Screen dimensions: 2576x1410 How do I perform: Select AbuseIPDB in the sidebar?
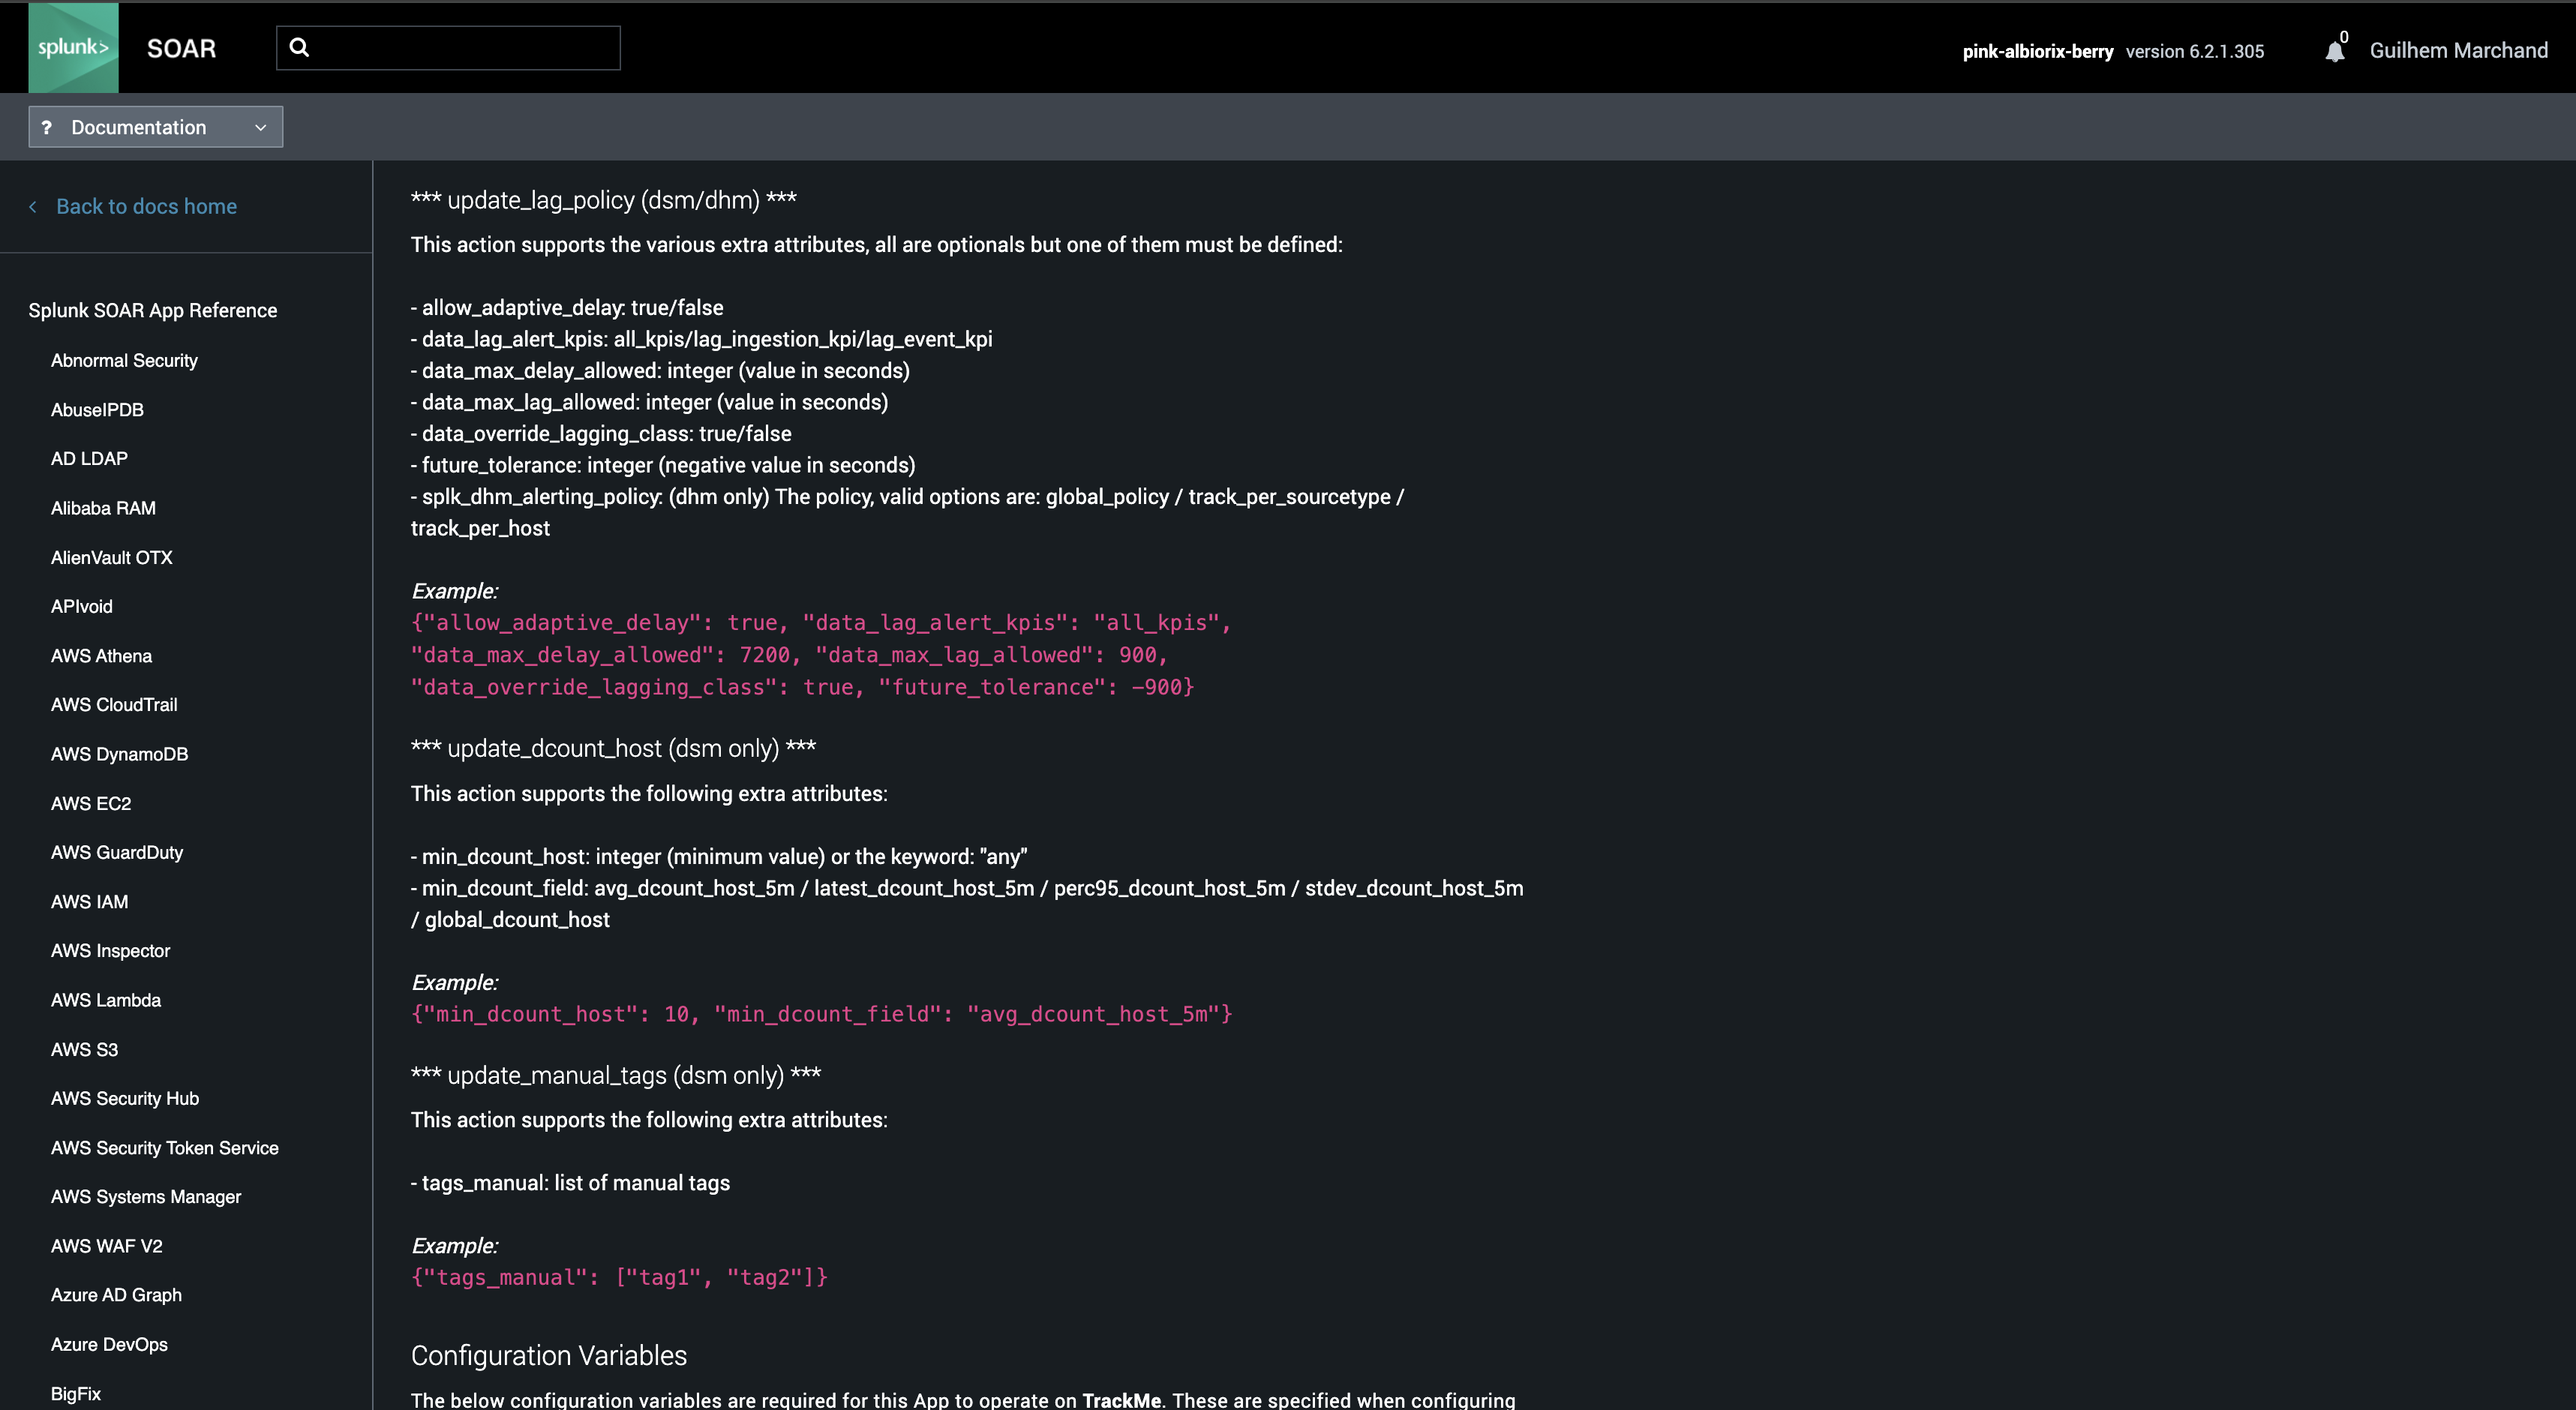pos(97,410)
